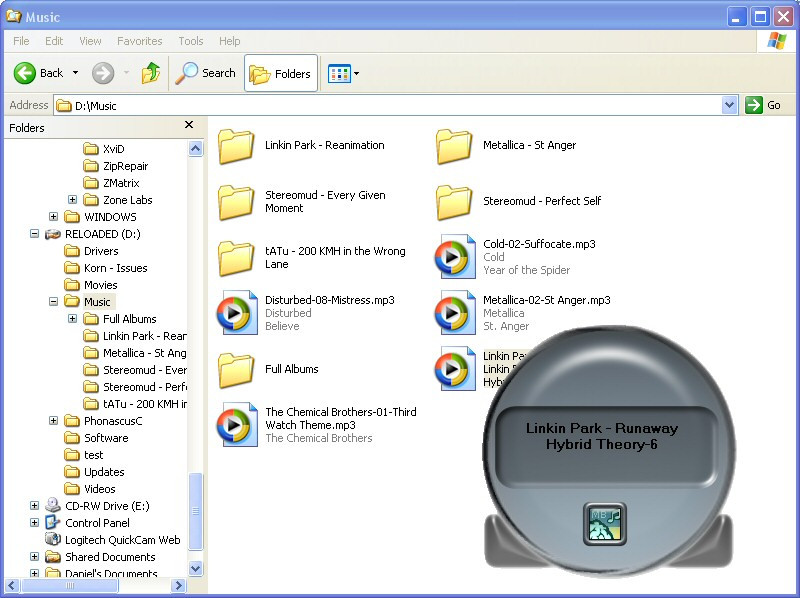Select the Cold-02-Suffocate.mp3 media icon

pyautogui.click(x=455, y=257)
